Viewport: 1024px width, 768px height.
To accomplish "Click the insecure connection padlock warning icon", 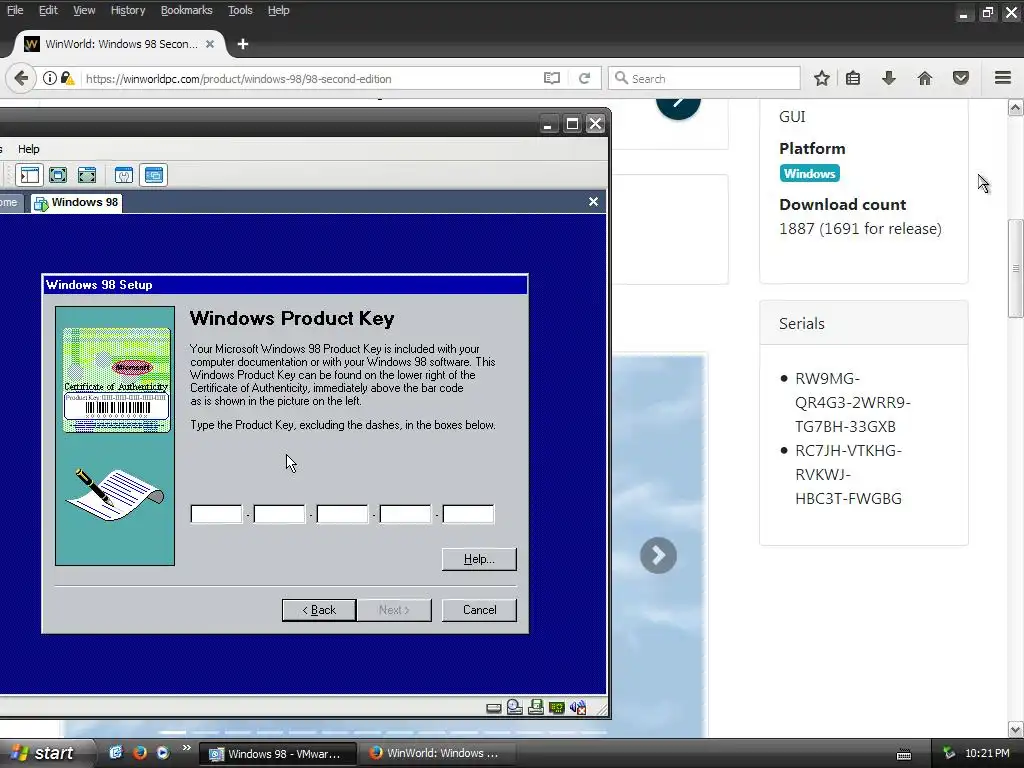I will [67, 78].
